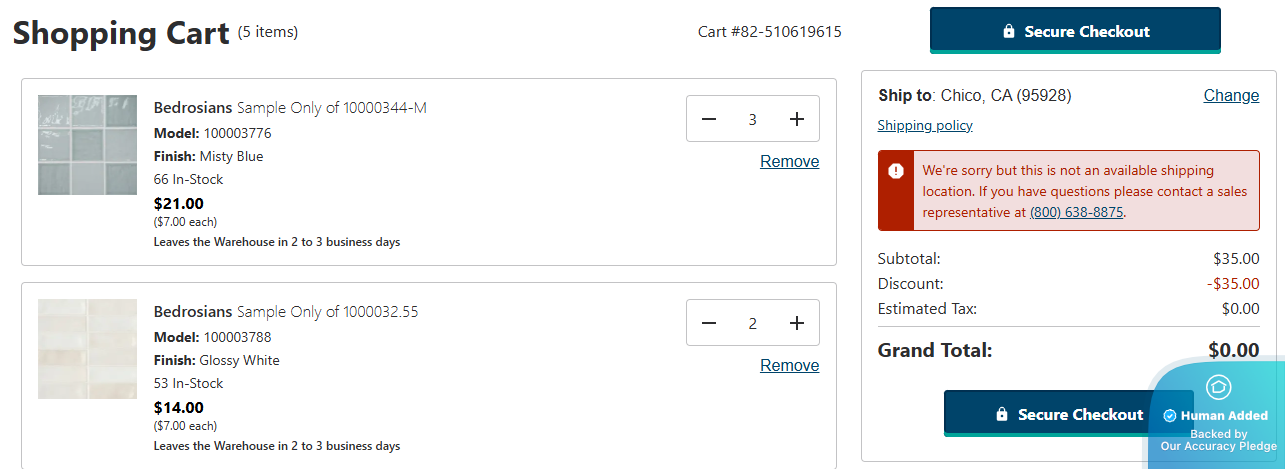Remove the Misty Blue sample from cart
Screen dimensions: 1285x469
click(x=789, y=162)
